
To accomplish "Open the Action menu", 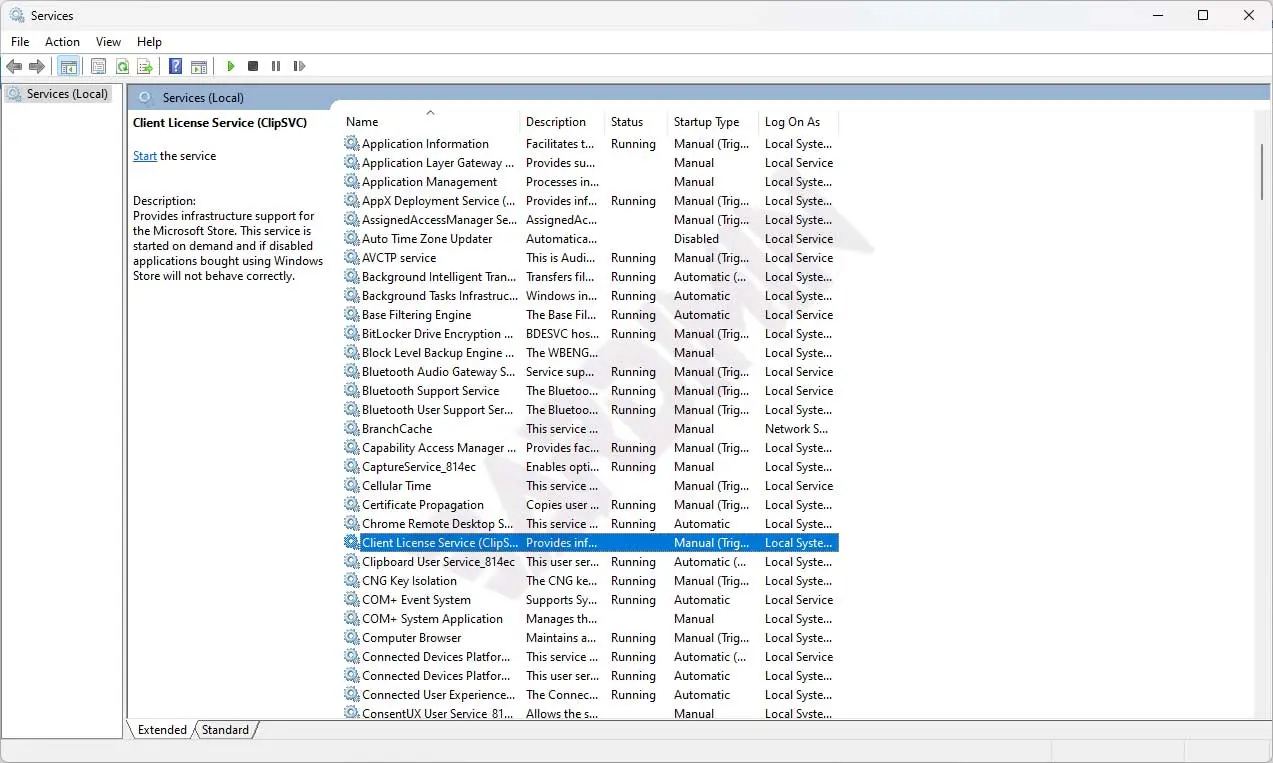I will pyautogui.click(x=62, y=42).
